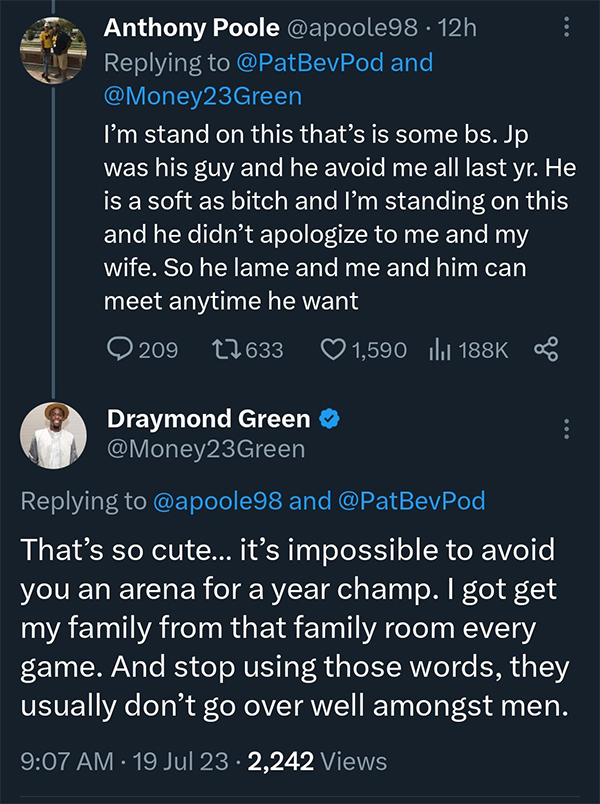Like Anthony Poole's tweet with heart icon
The image size is (600, 804).
(332, 350)
